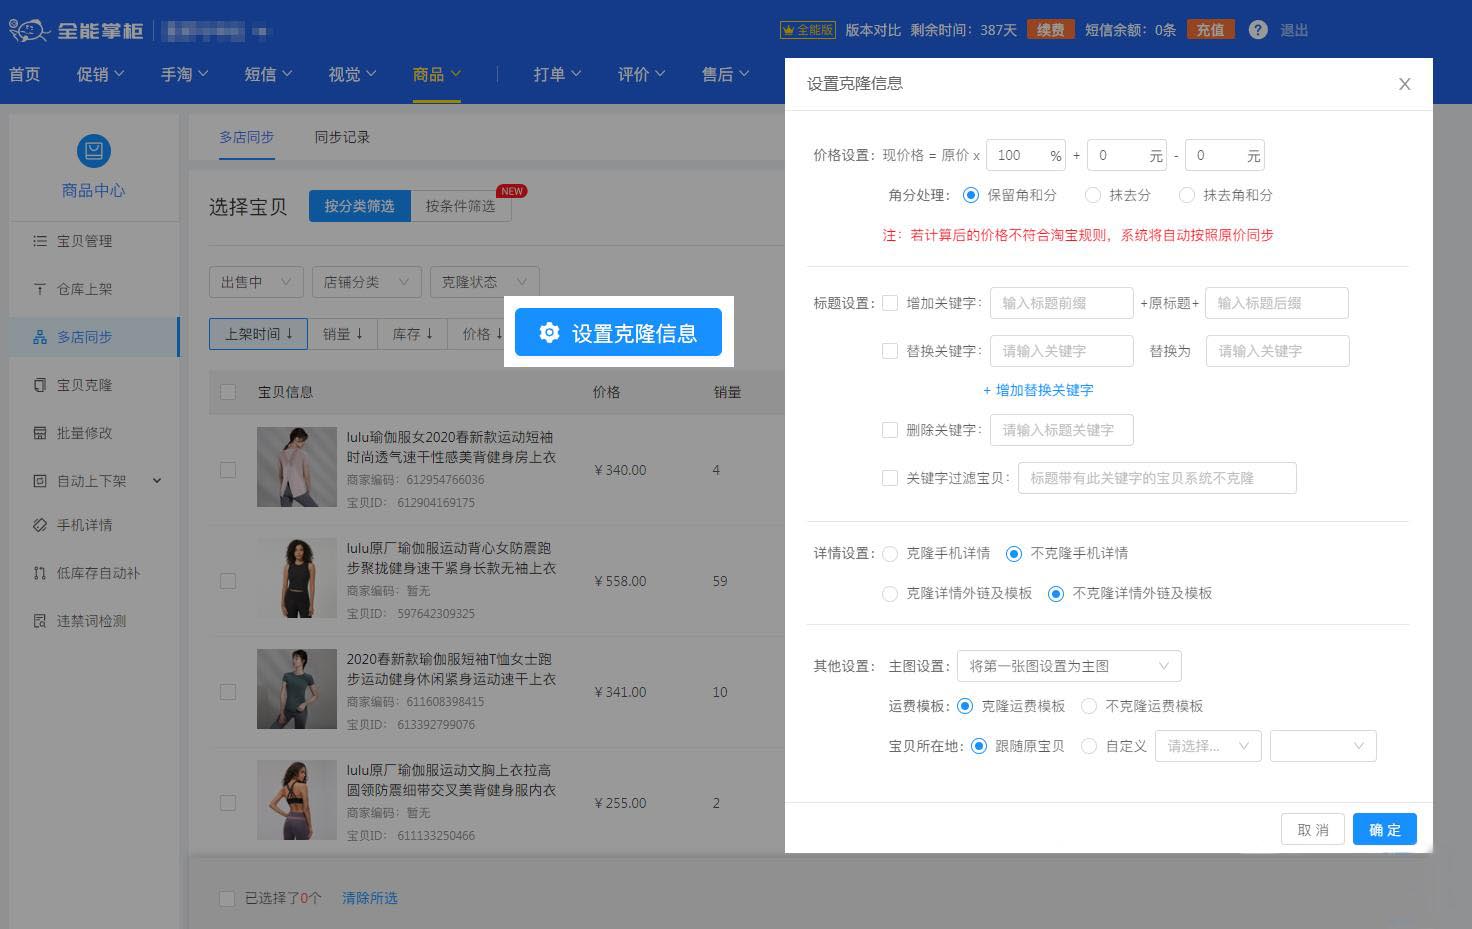Click 续费 renew button

tap(1050, 30)
